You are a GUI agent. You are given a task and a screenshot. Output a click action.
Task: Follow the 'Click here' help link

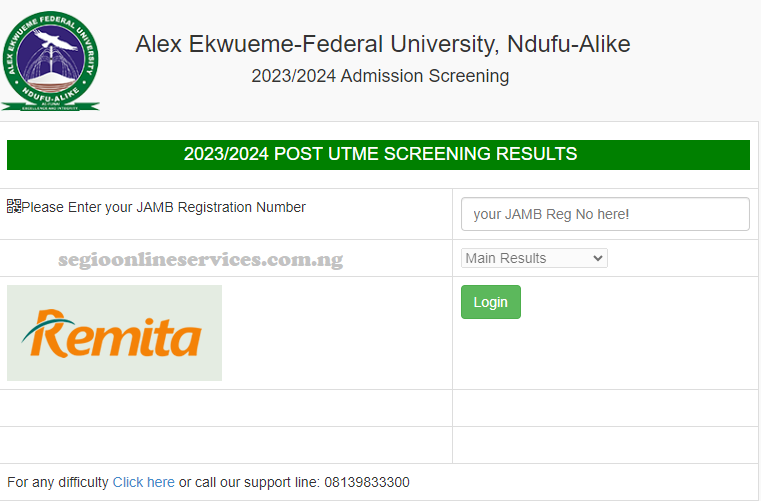pyautogui.click(x=143, y=482)
